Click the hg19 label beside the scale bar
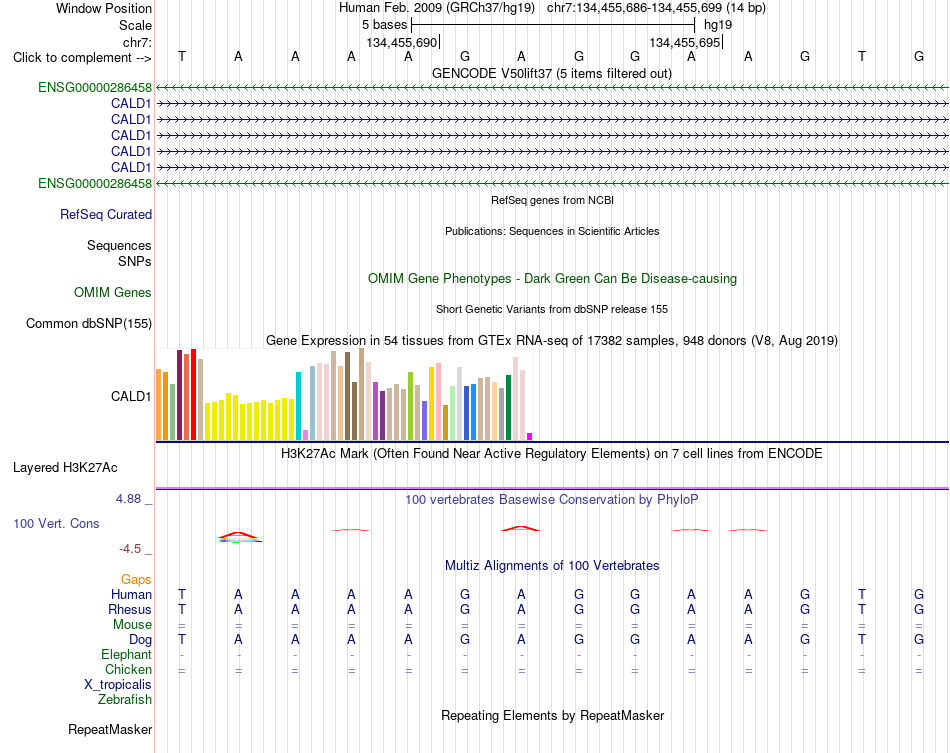This screenshot has width=950, height=753. pyautogui.click(x=718, y=25)
